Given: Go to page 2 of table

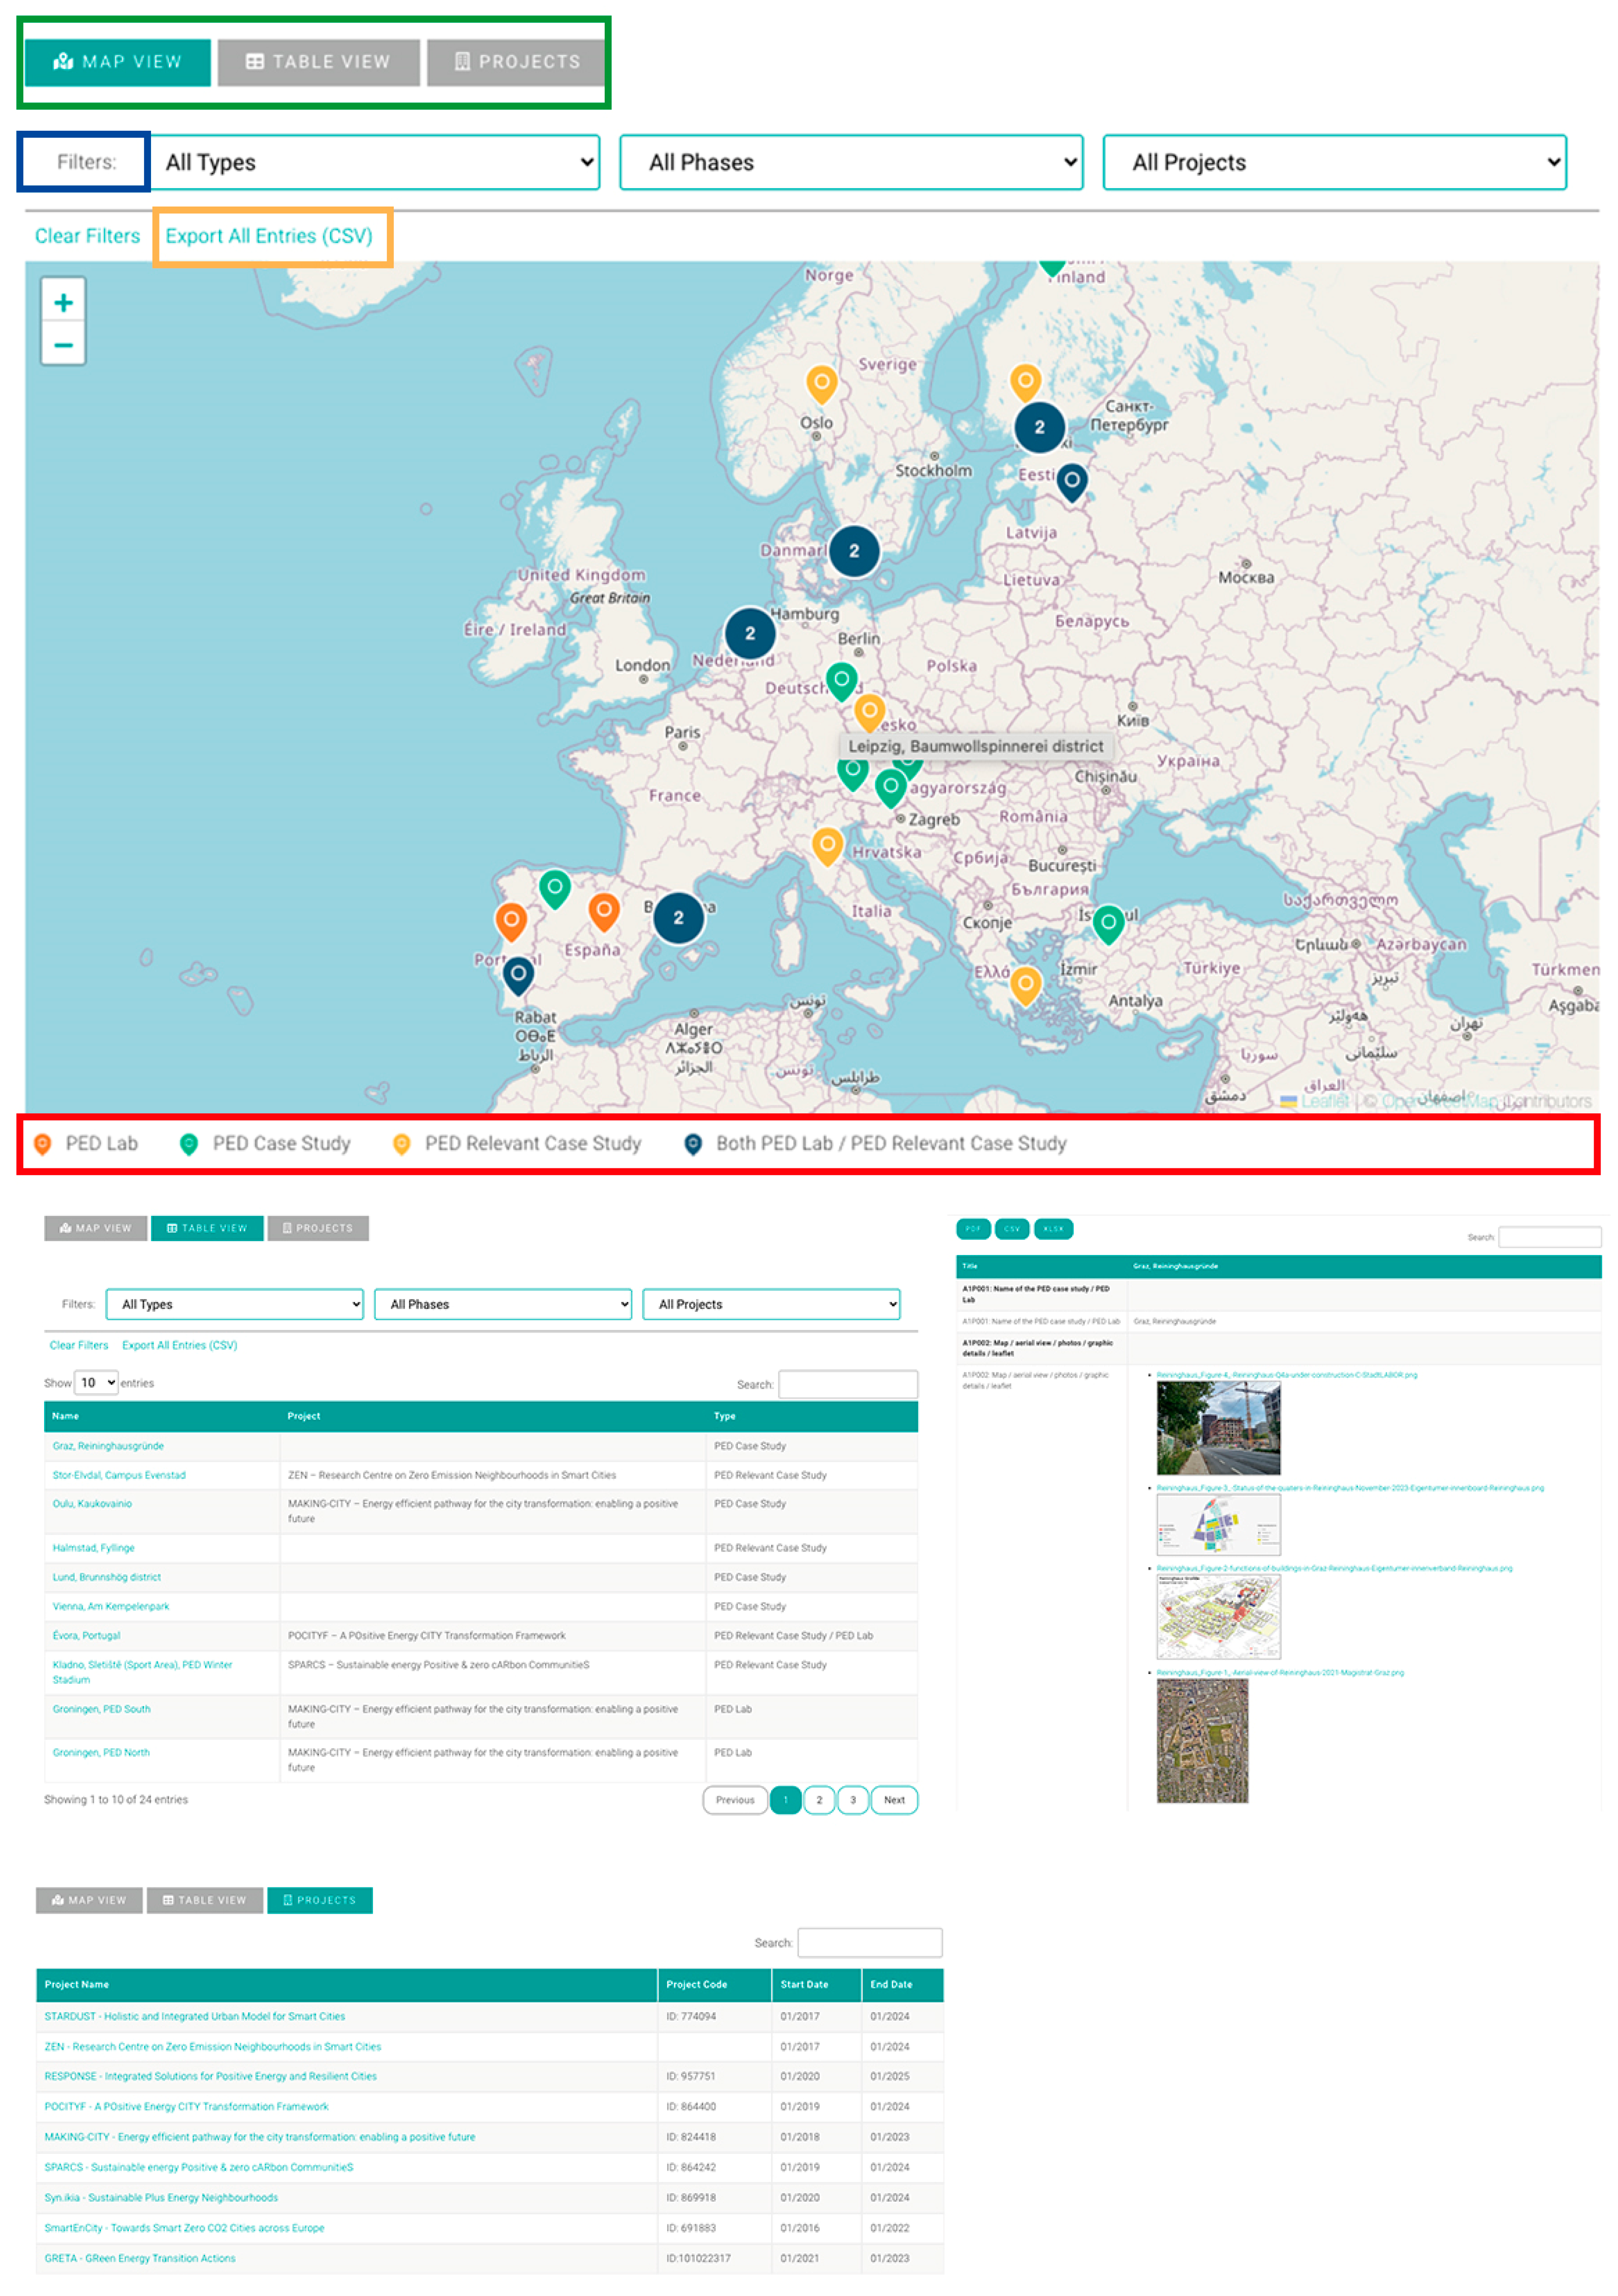Looking at the screenshot, I should click(x=818, y=1799).
